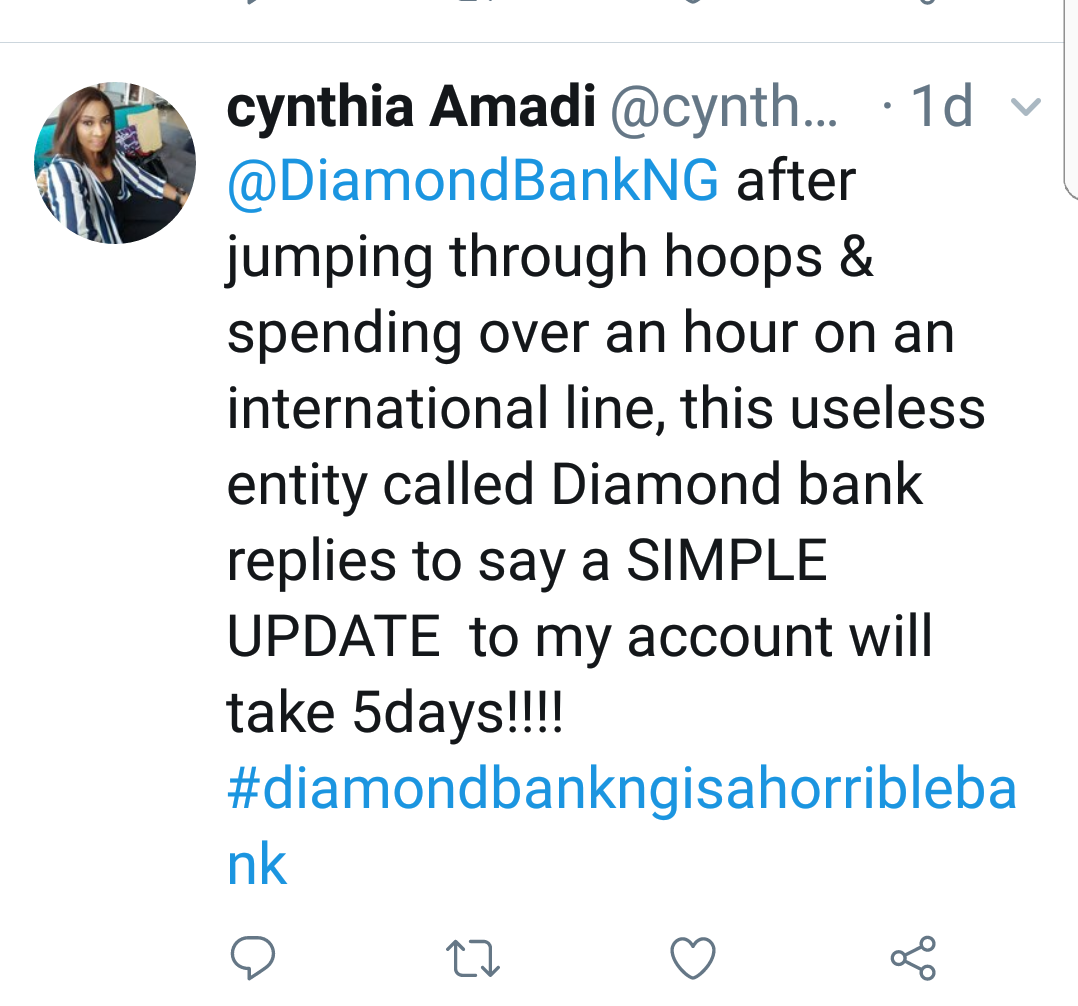Click 'entity called Diamond bank' tweet line
The height and width of the screenshot is (1006, 1078).
click(x=574, y=485)
